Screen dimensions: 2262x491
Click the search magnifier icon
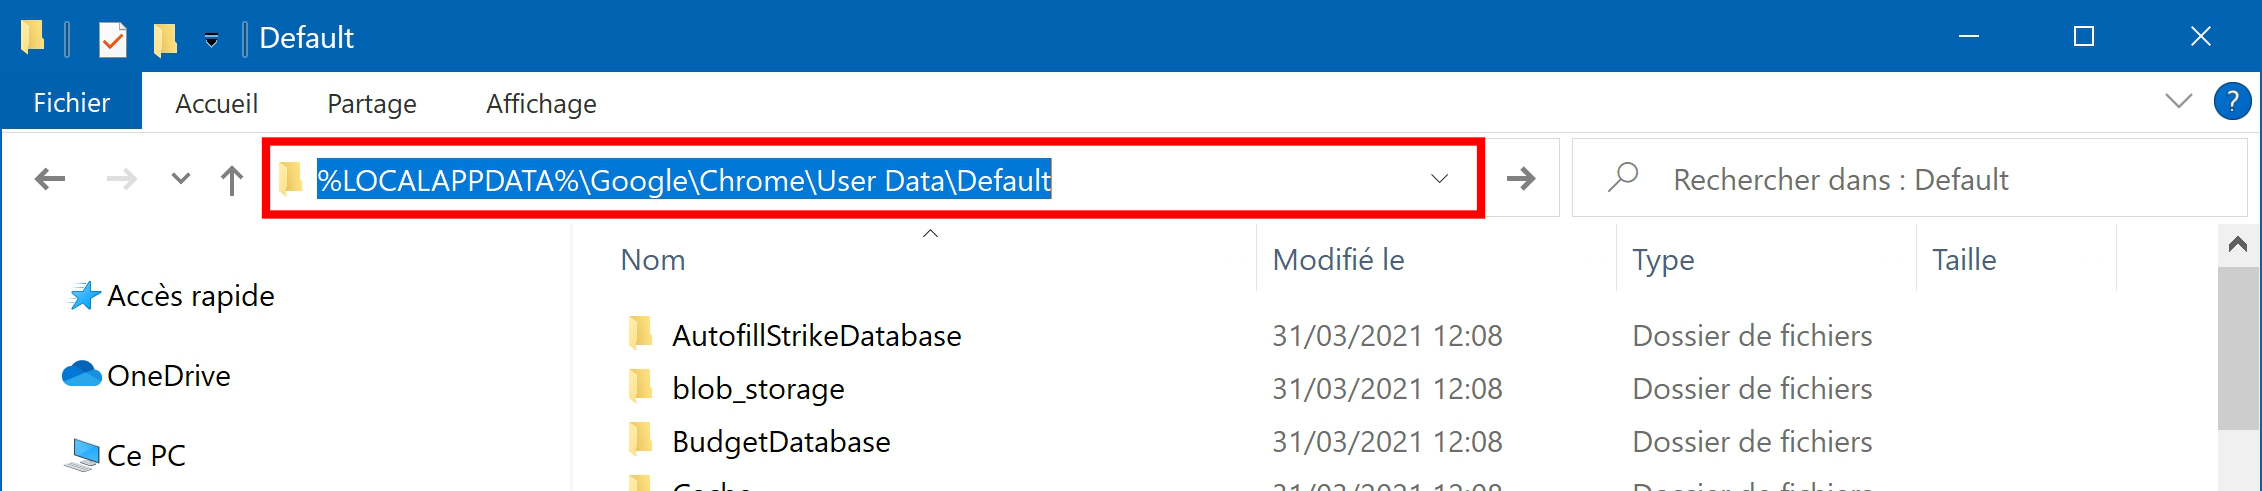[1623, 178]
